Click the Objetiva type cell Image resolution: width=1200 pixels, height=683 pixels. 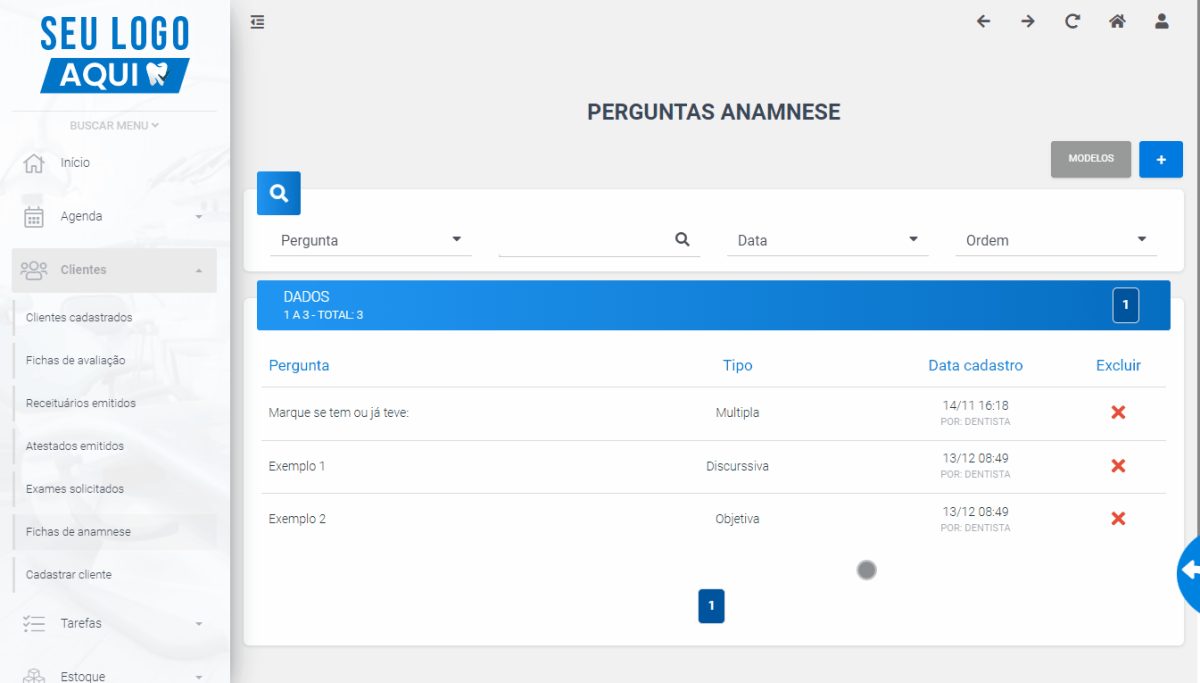click(x=737, y=519)
